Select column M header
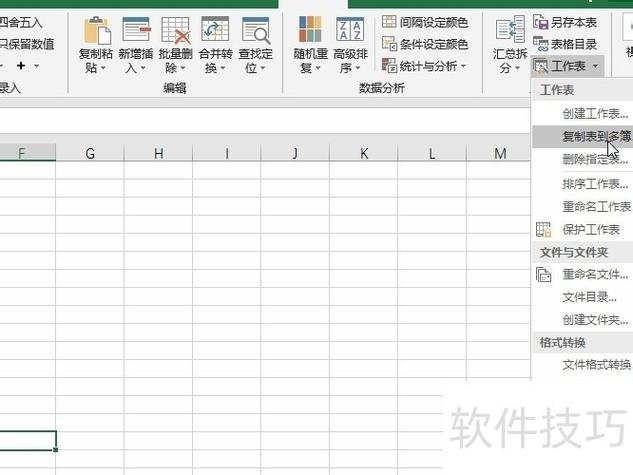The width and height of the screenshot is (633, 475). 500,153
